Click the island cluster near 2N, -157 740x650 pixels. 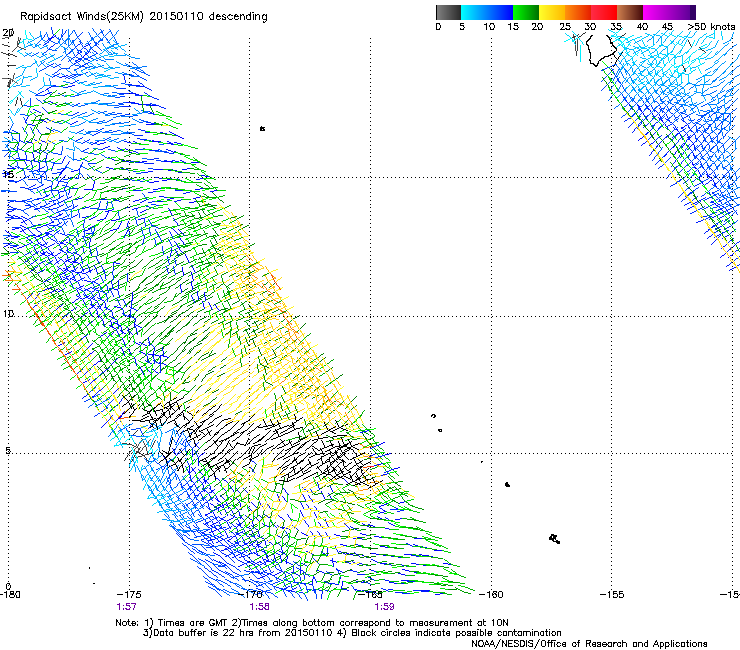point(555,539)
